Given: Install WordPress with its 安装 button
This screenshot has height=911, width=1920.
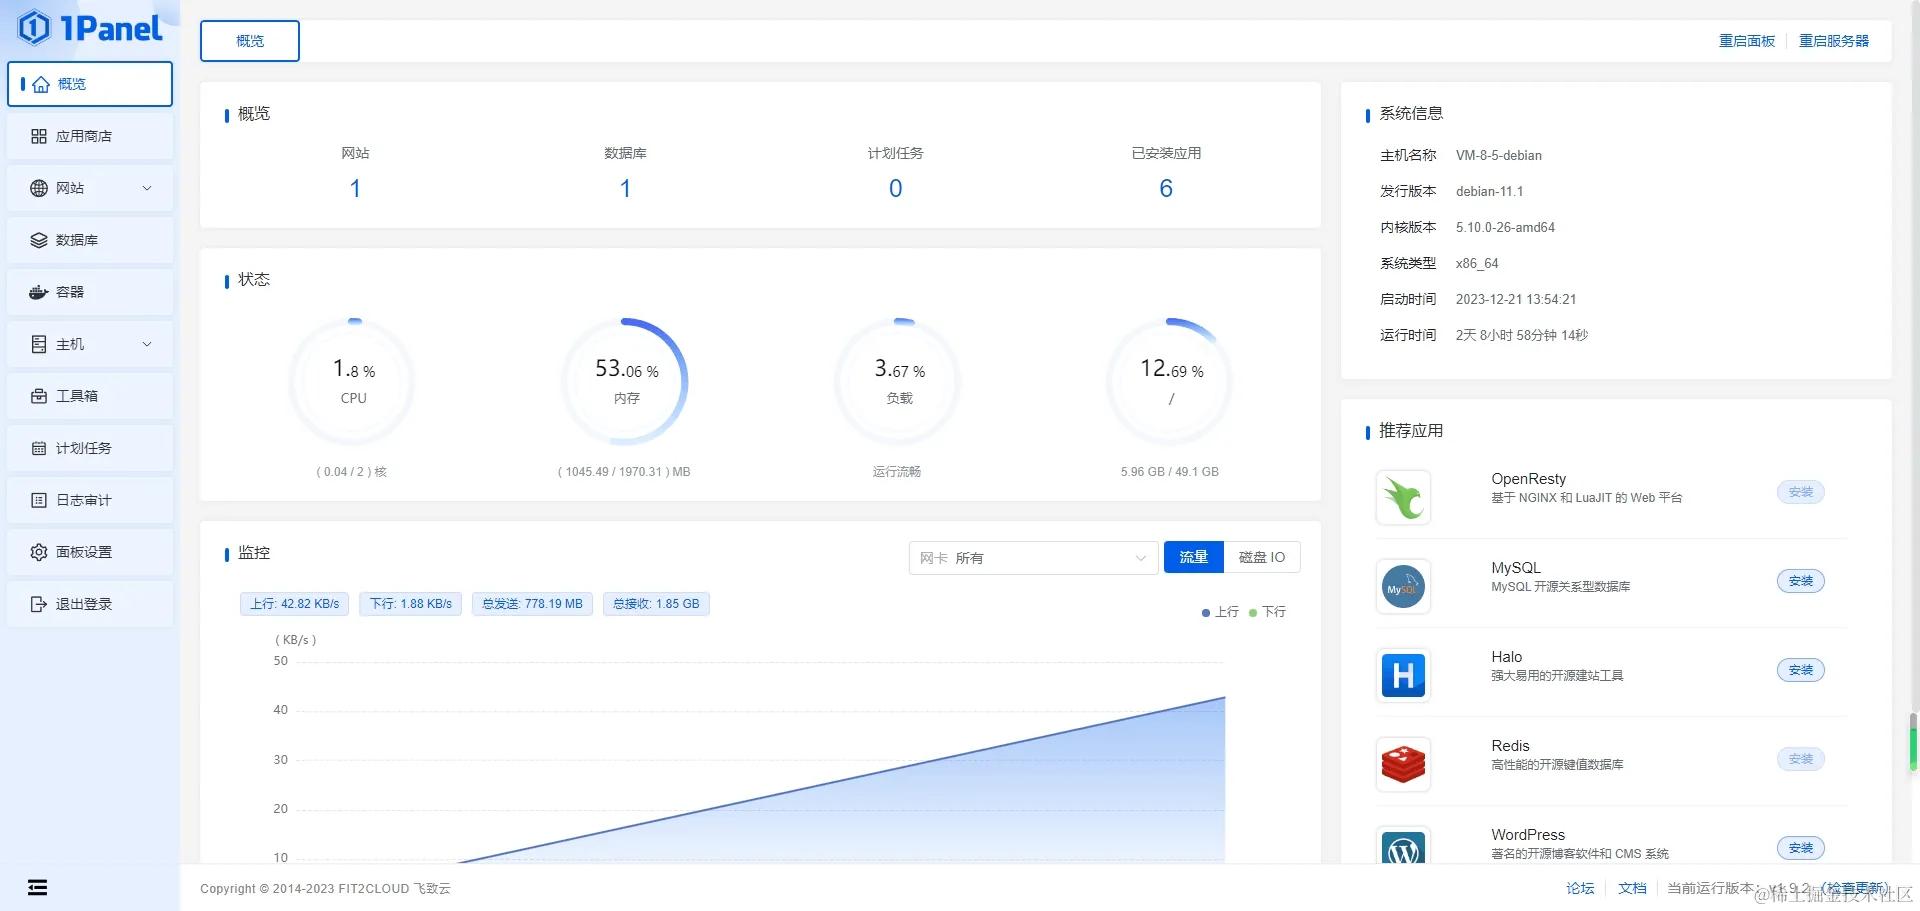Looking at the screenshot, I should tap(1801, 848).
